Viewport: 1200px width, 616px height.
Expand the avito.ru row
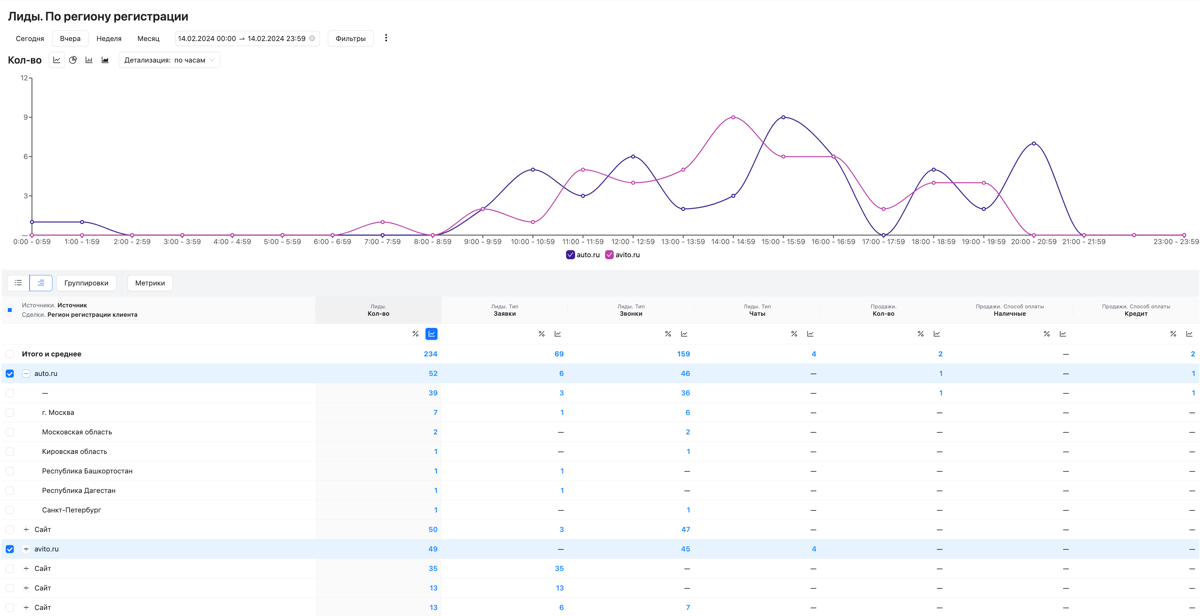[26, 549]
